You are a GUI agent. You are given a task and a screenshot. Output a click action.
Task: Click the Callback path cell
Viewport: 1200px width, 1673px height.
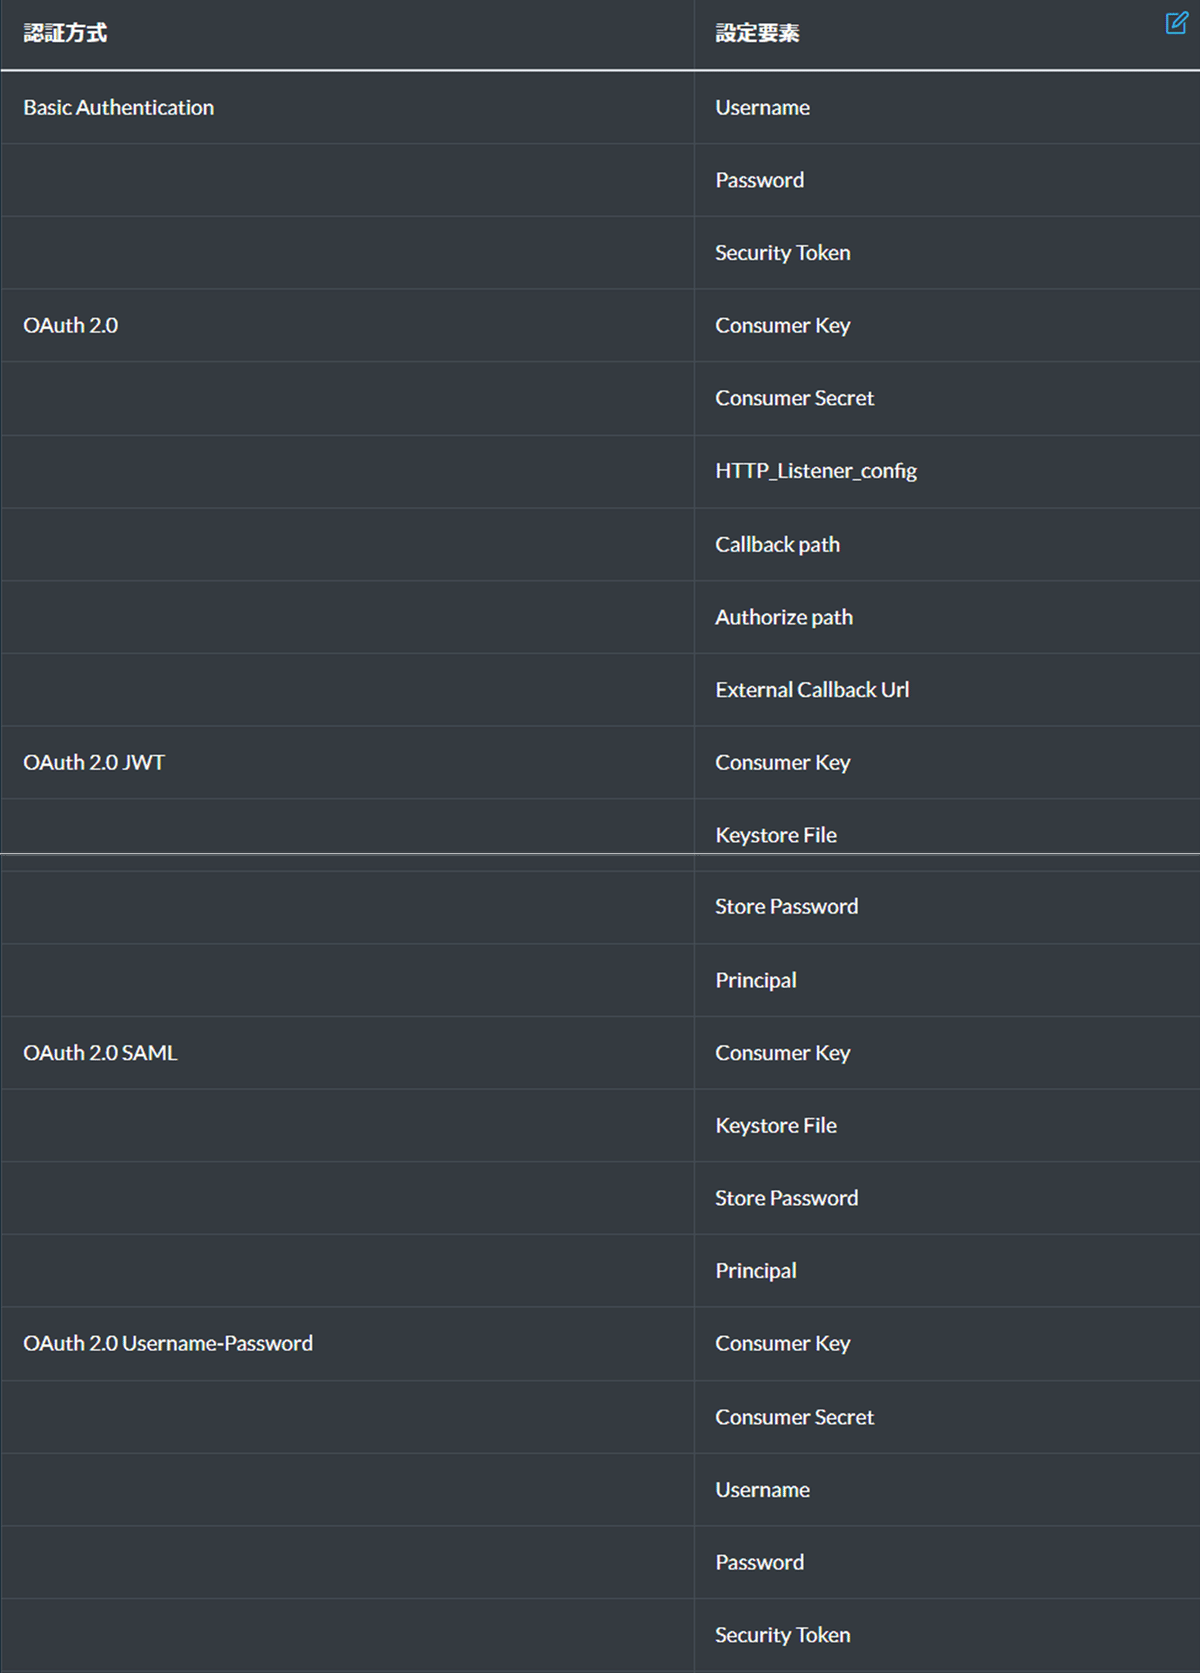click(x=777, y=544)
